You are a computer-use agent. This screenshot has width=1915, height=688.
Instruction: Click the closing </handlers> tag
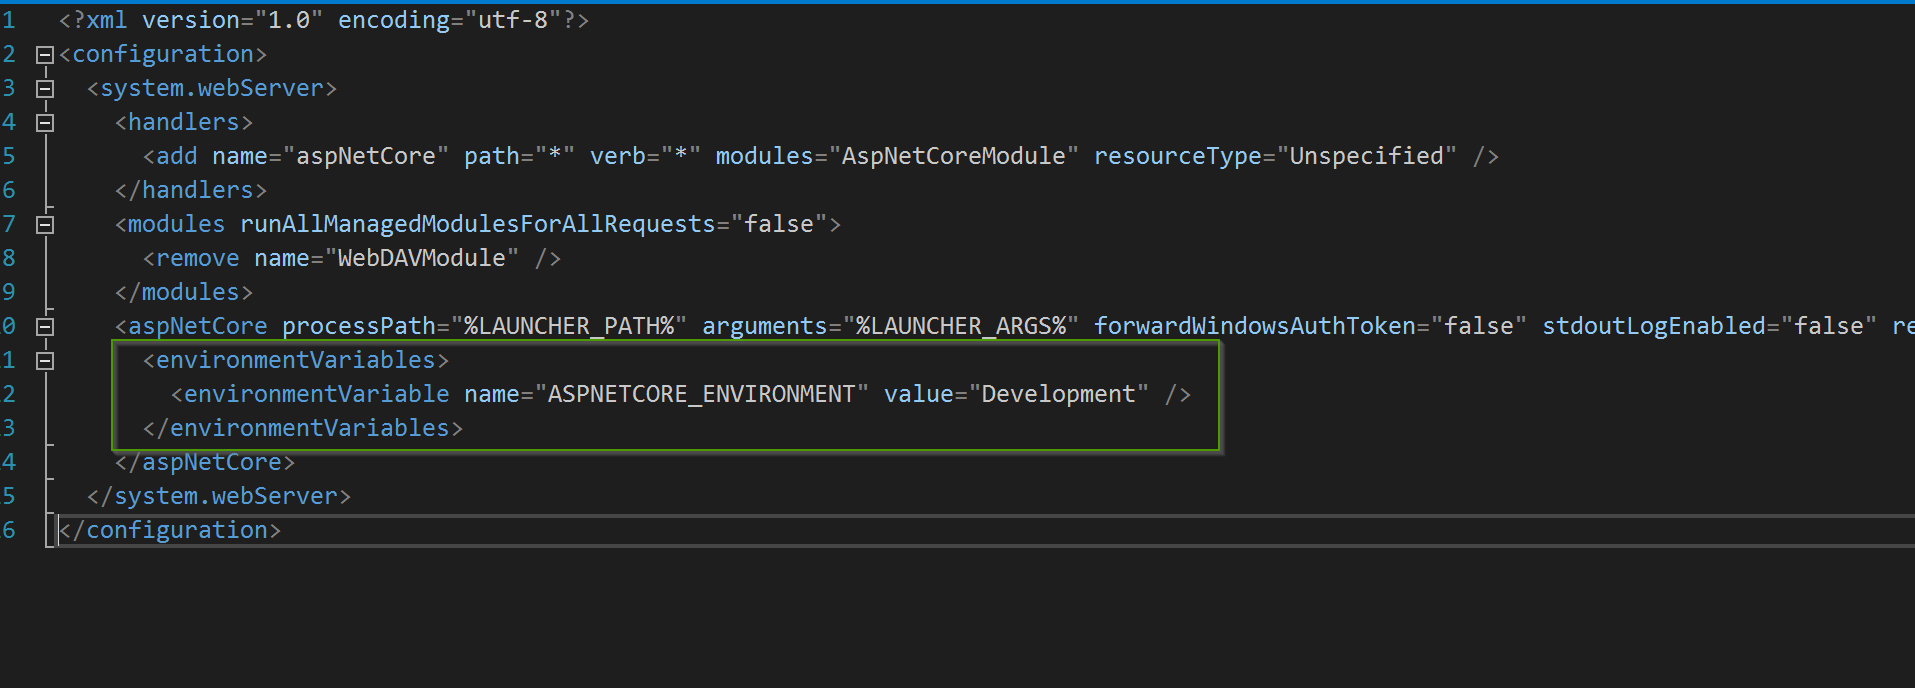click(191, 190)
